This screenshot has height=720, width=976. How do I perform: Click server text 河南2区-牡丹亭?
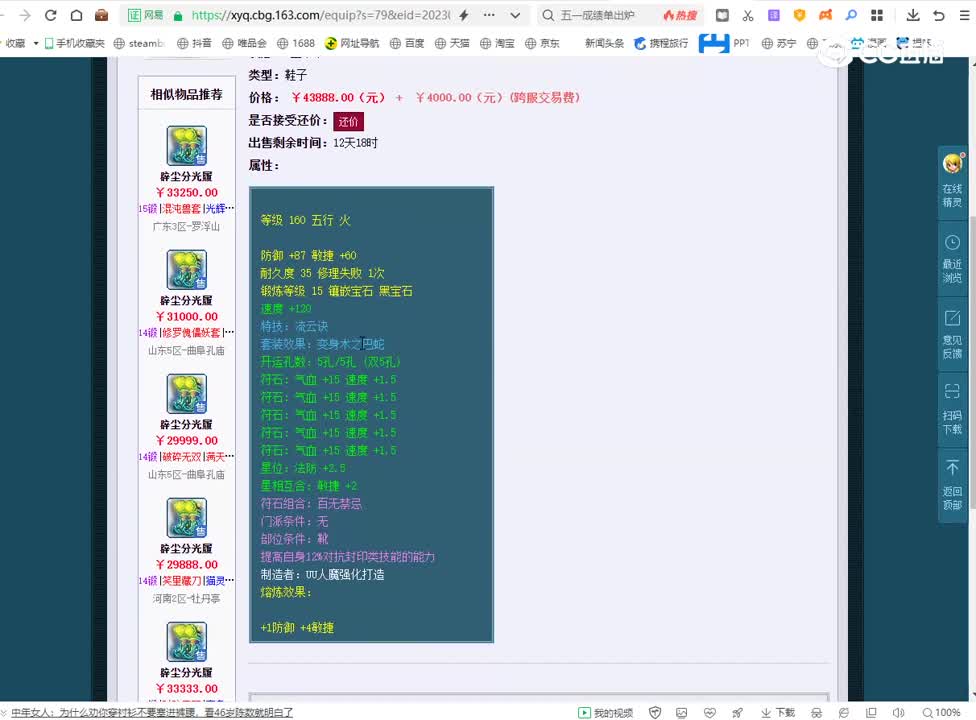[186, 599]
